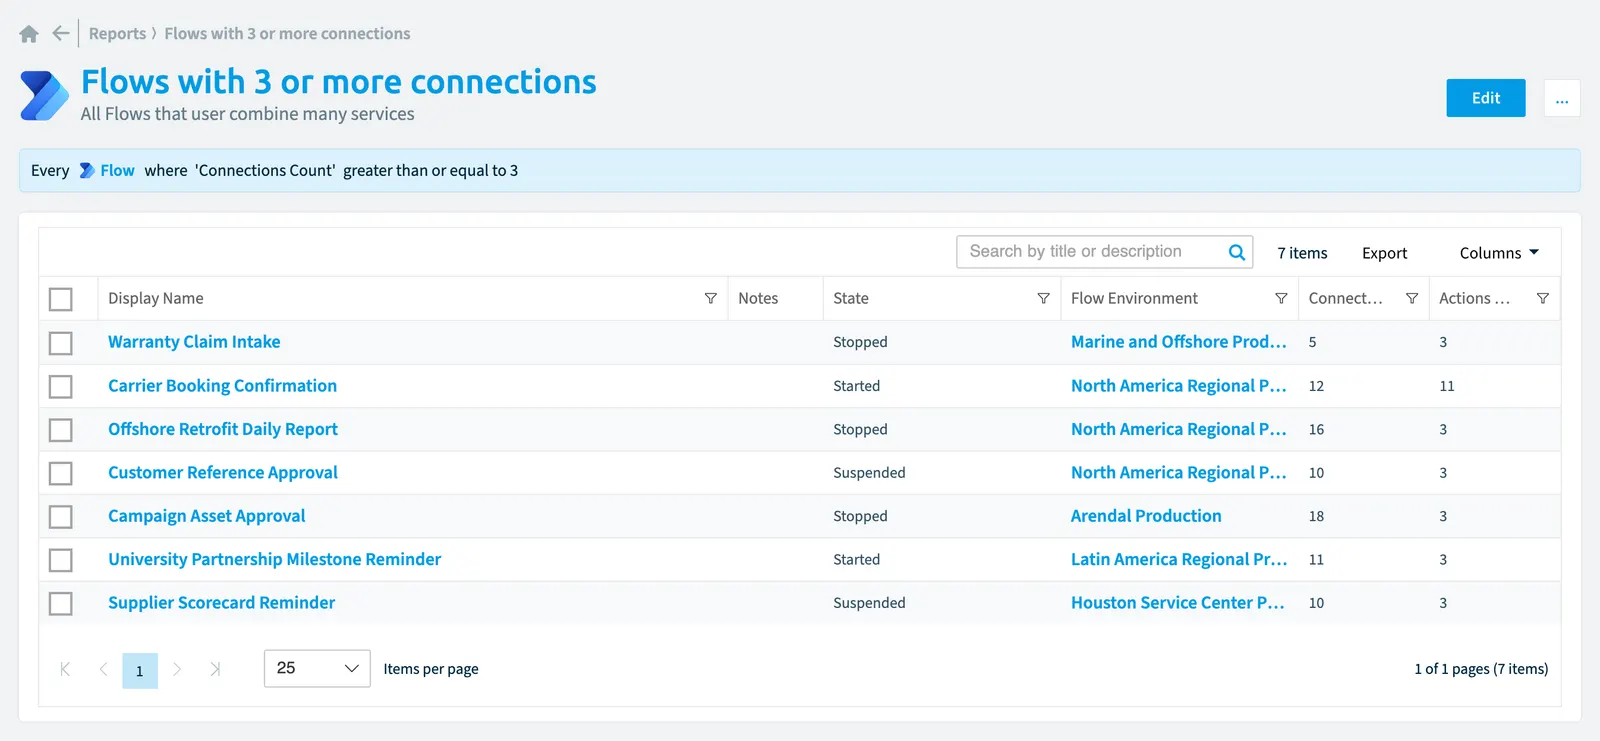Image resolution: width=1600 pixels, height=741 pixels.
Task: Open the more options ellipsis menu
Action: (1562, 98)
